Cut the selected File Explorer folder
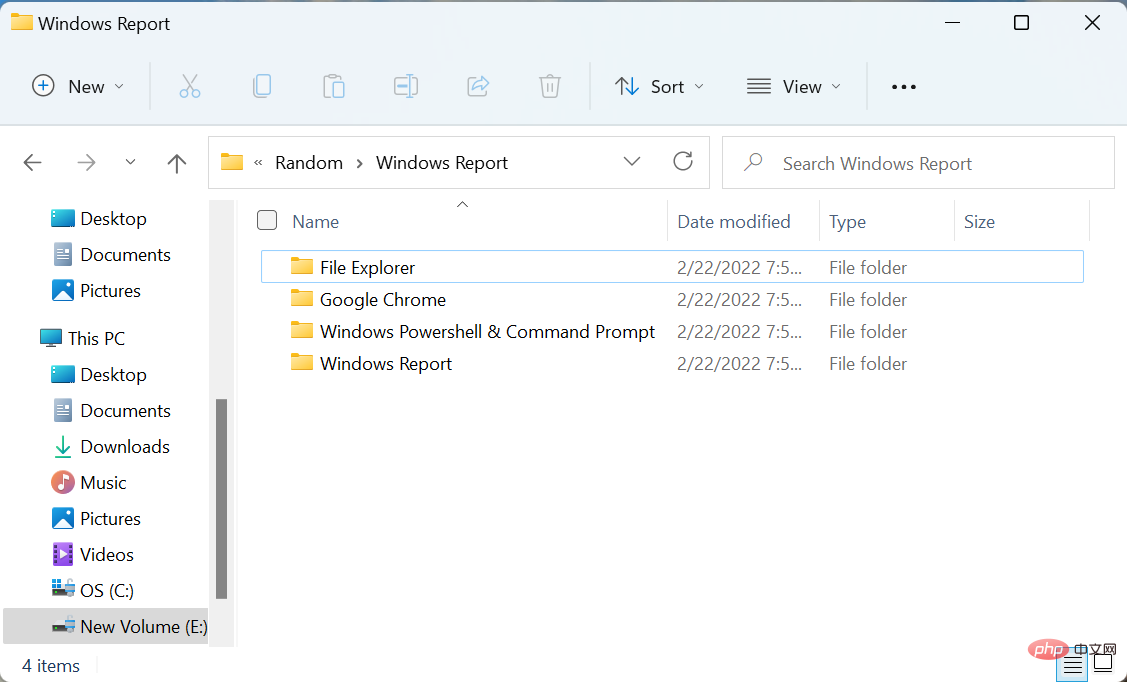 click(190, 86)
